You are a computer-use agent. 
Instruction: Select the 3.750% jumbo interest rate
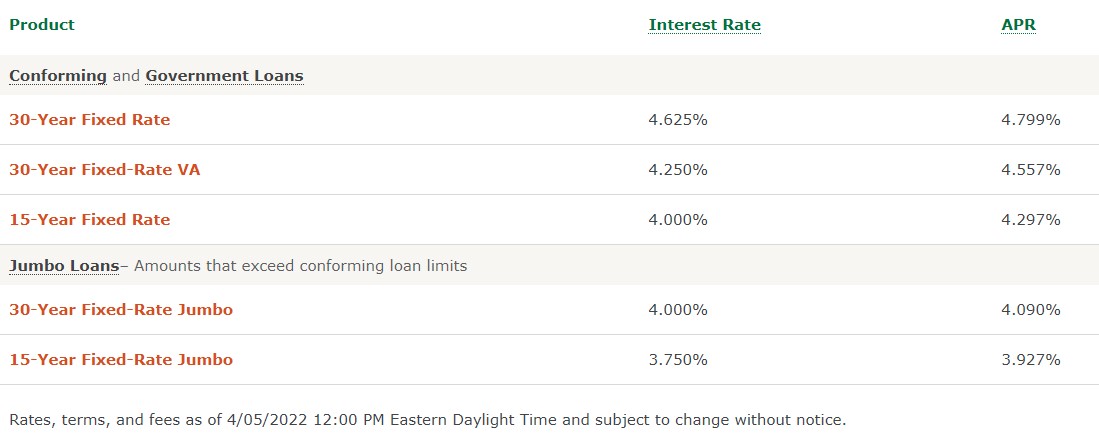click(678, 359)
